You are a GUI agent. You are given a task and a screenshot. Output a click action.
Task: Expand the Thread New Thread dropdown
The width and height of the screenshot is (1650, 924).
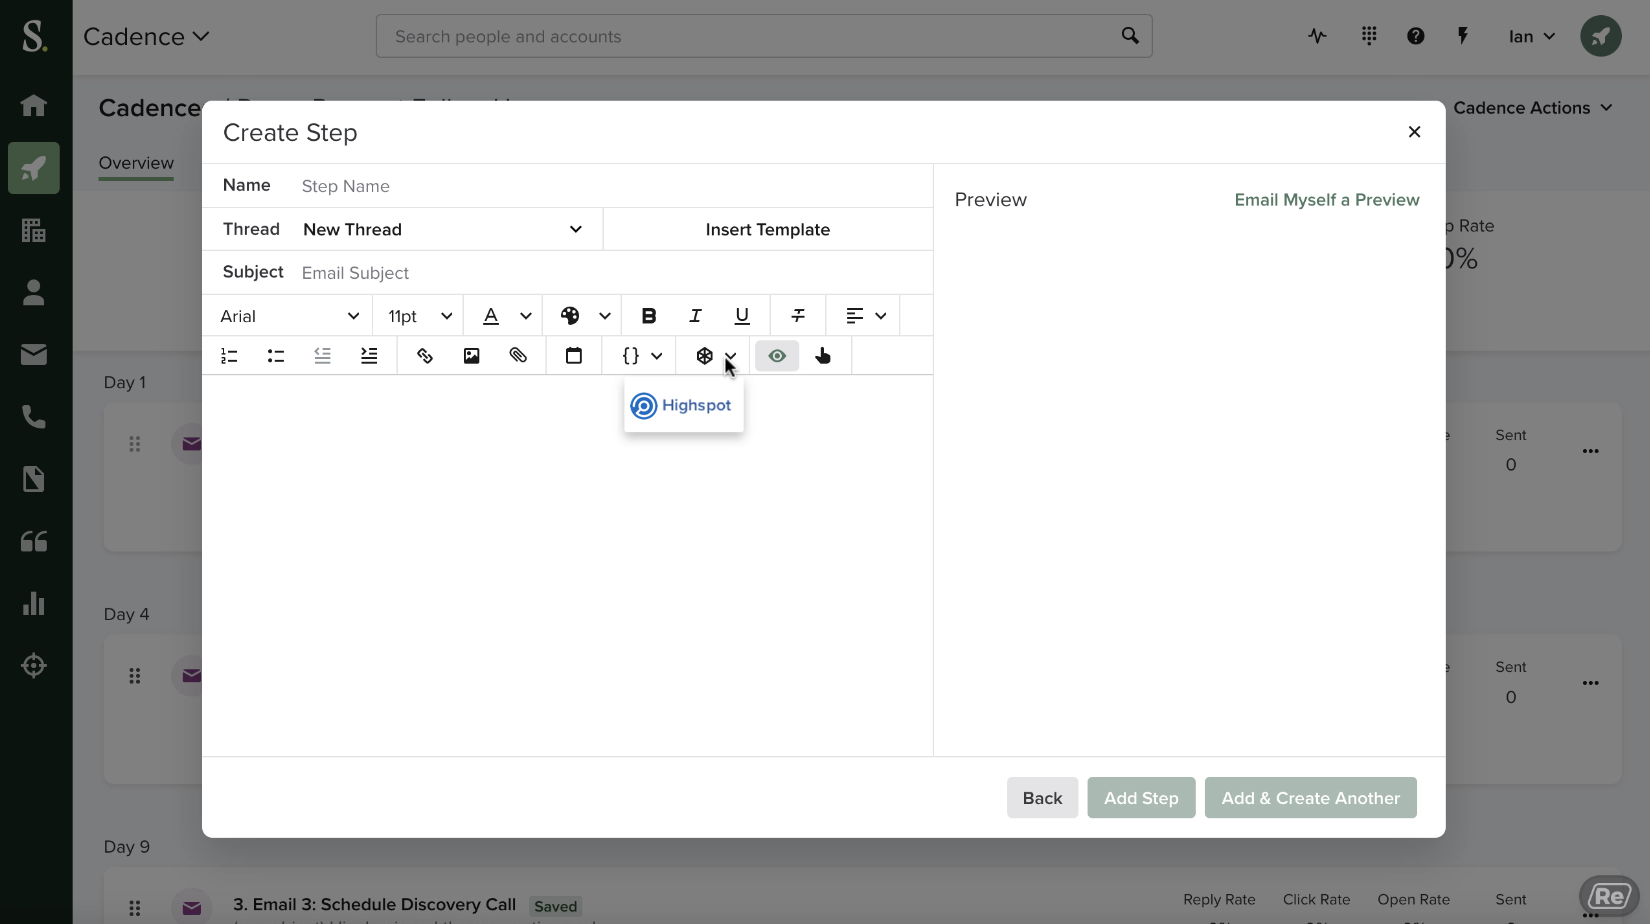442,229
